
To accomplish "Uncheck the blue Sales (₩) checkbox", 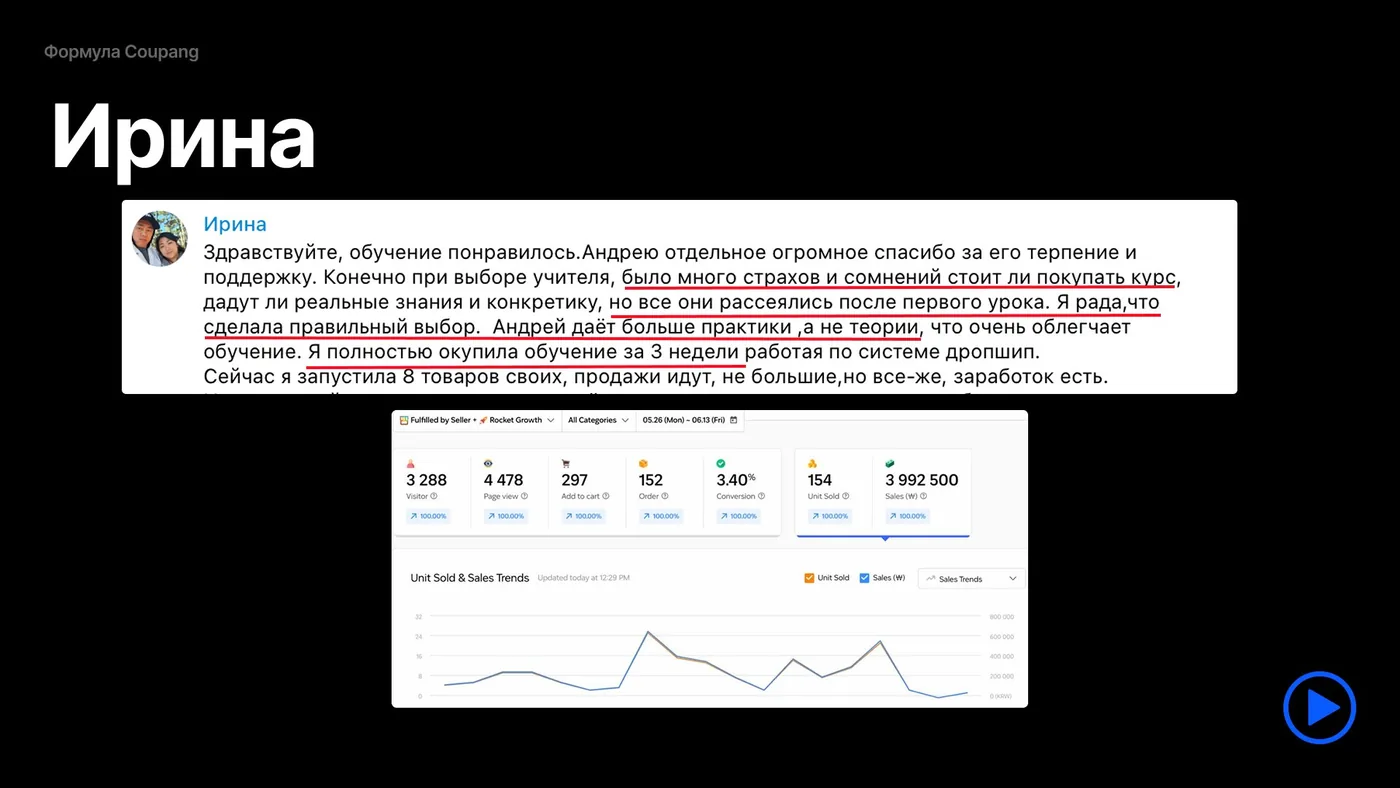I will click(864, 578).
